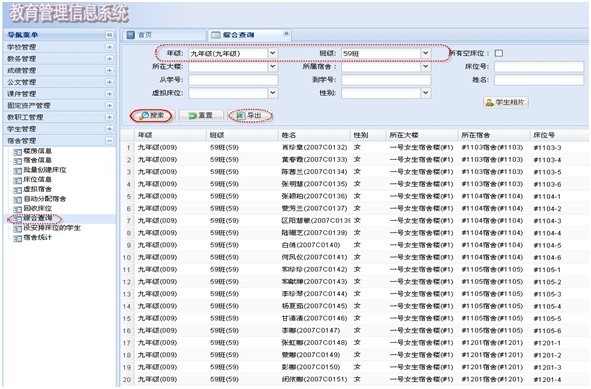Click the 没安排床位的学生 item icon
Viewport: 591px width, 389px height.
pyautogui.click(x=17, y=228)
